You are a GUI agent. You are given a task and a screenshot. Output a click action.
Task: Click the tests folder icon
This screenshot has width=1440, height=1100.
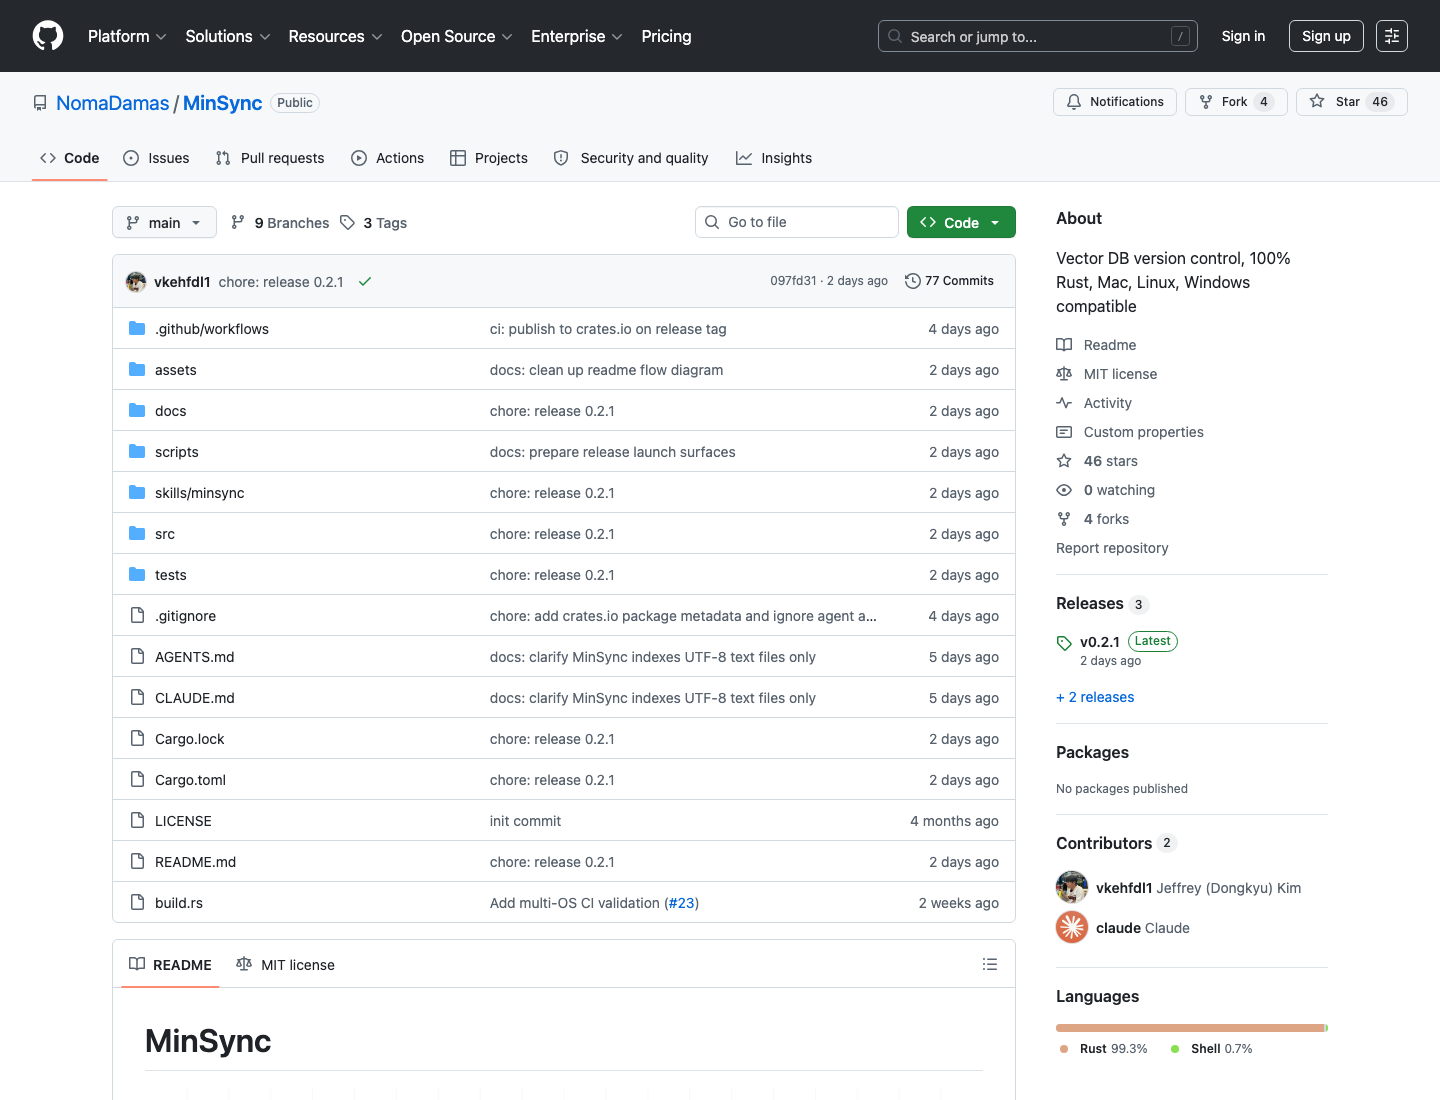137,575
